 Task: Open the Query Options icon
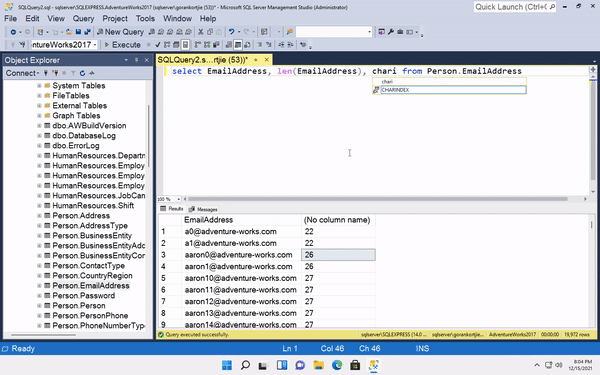pyautogui.click(x=176, y=45)
